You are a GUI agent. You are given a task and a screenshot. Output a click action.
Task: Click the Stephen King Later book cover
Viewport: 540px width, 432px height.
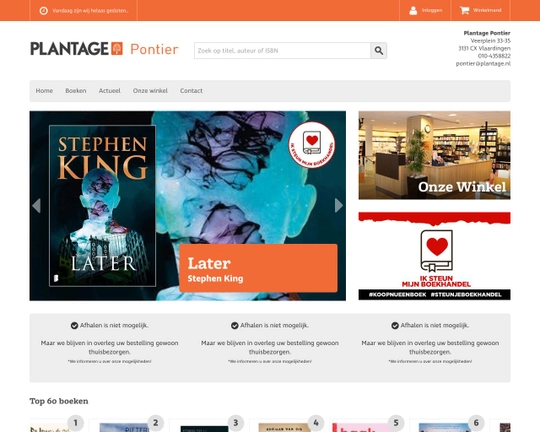point(102,206)
